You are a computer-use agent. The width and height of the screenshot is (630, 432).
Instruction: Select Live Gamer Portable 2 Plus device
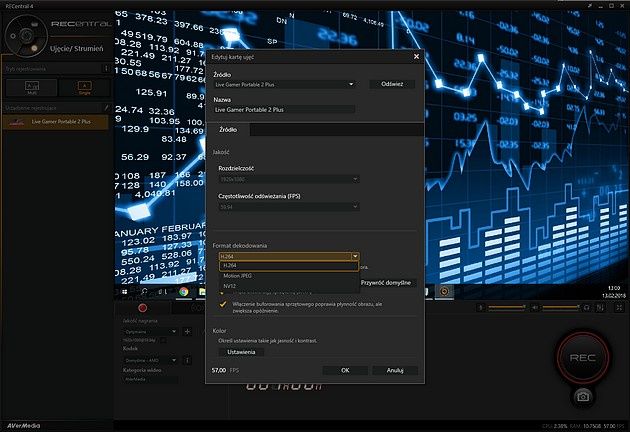(55, 122)
